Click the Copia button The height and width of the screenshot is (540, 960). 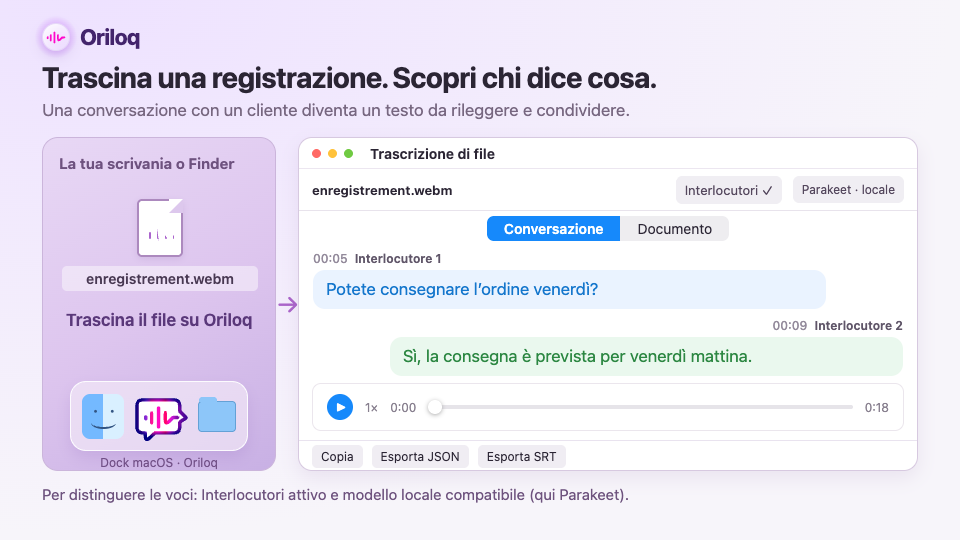pos(337,457)
